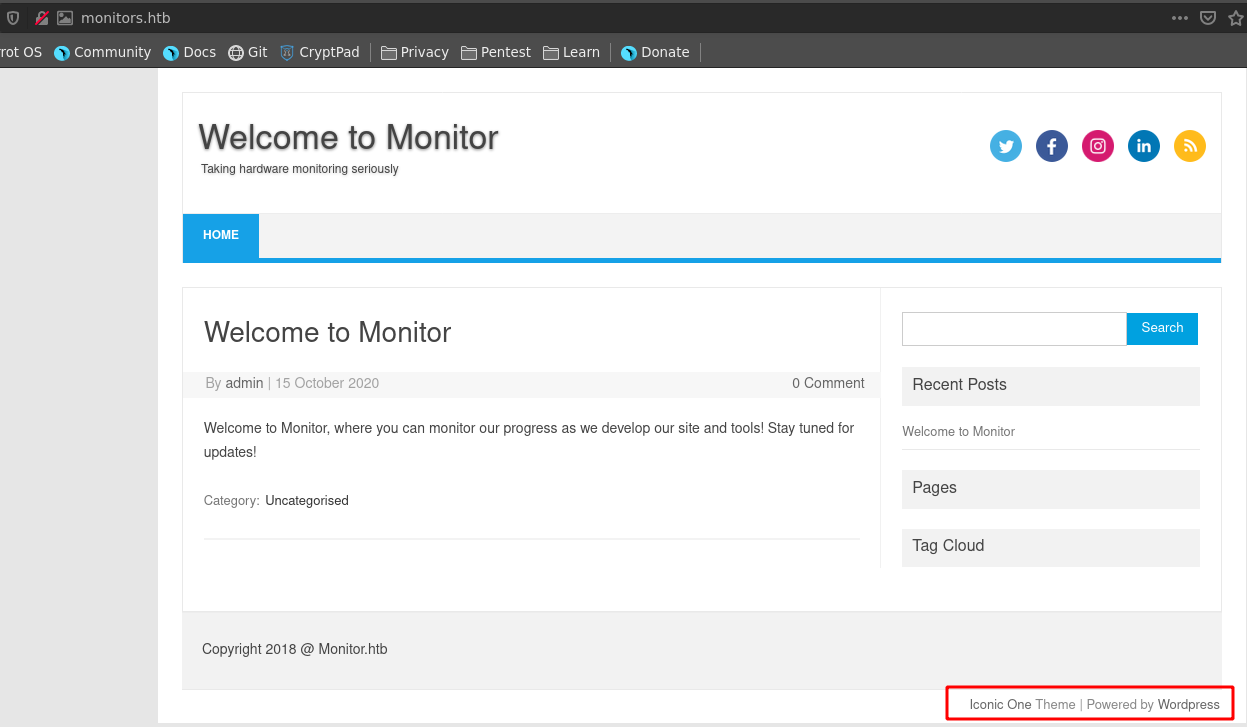Open the CryptPad bookmark
The width and height of the screenshot is (1247, 727).
coord(319,52)
